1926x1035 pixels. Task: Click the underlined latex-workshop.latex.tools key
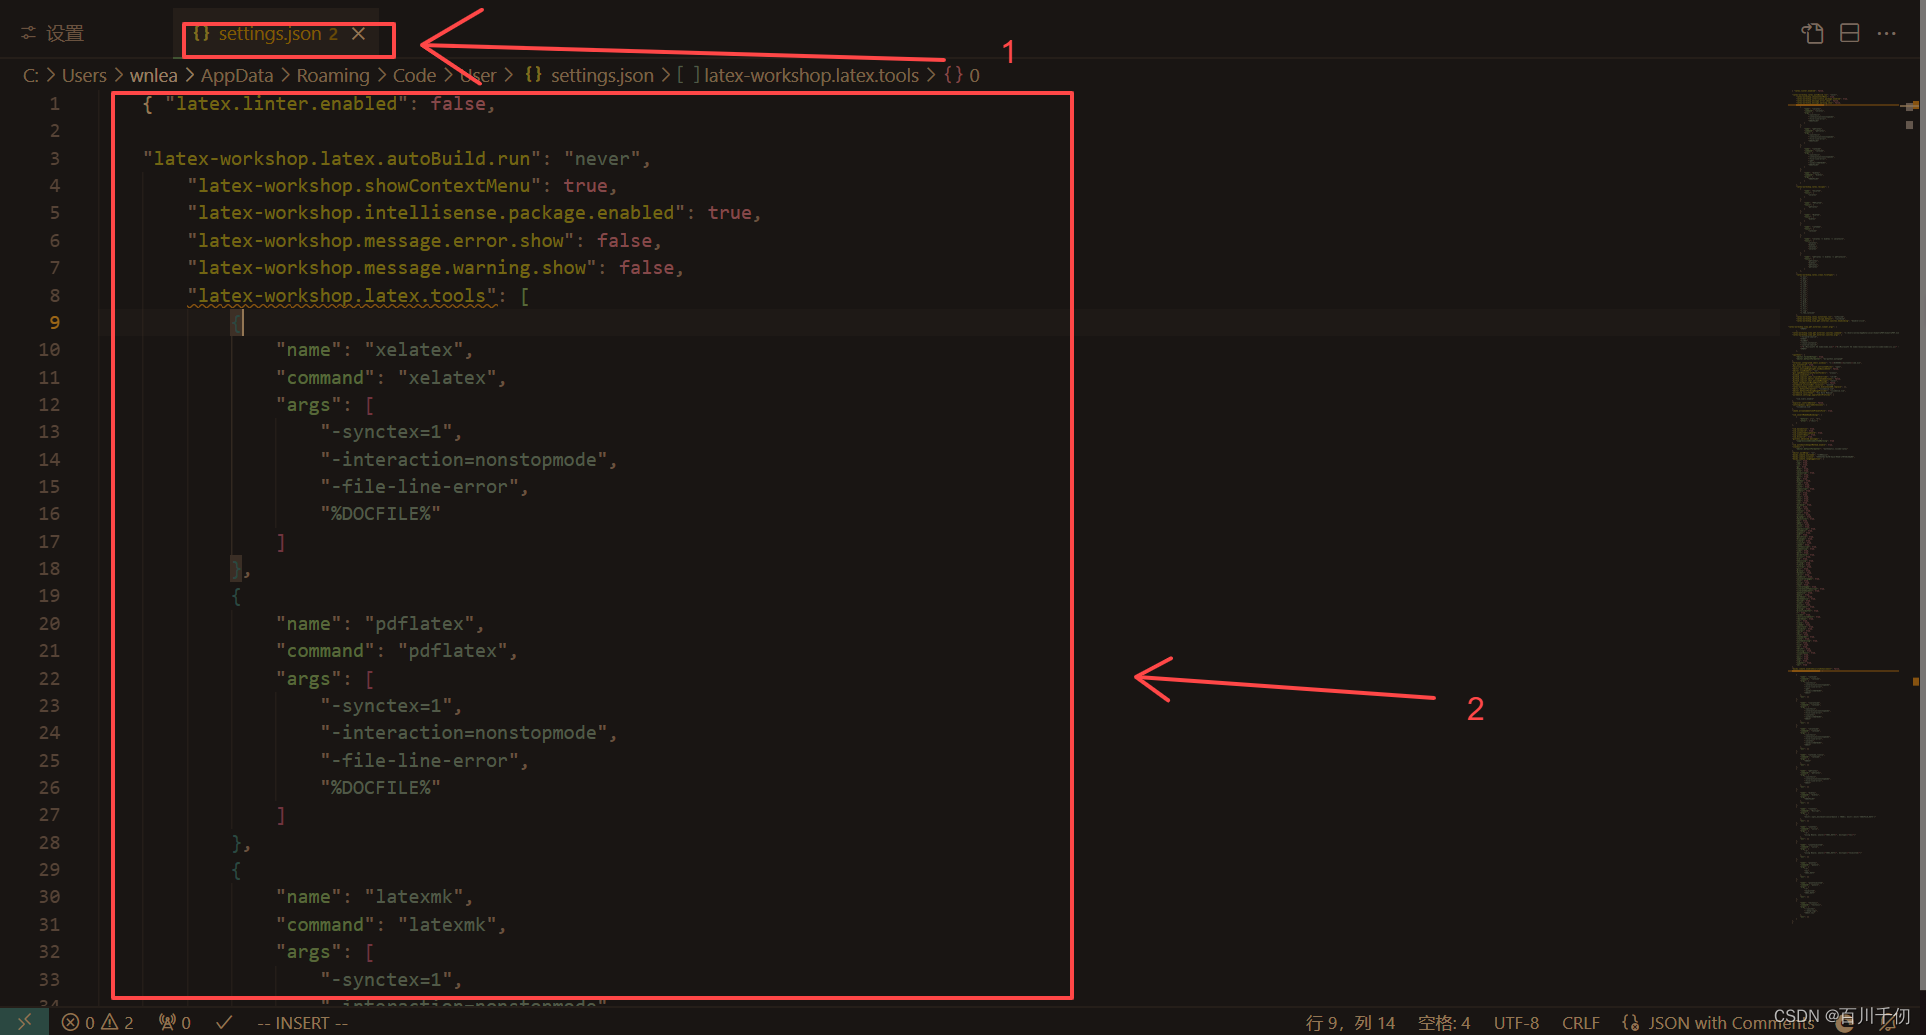click(x=342, y=296)
